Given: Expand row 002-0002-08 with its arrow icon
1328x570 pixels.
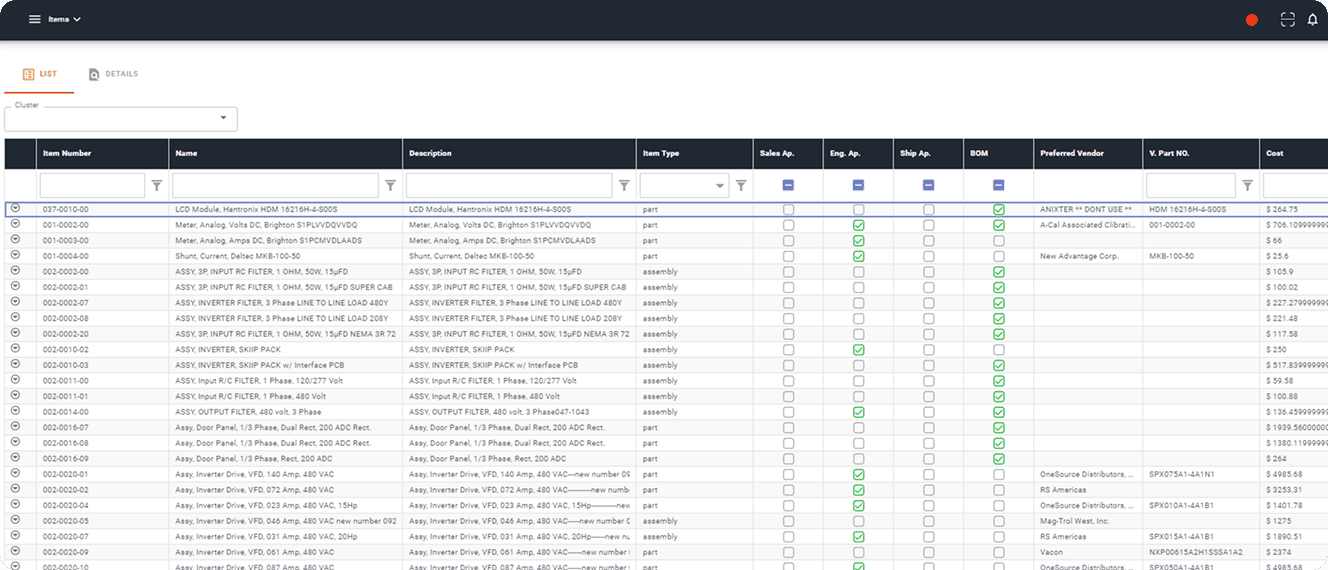Looking at the screenshot, I should tap(15, 317).
